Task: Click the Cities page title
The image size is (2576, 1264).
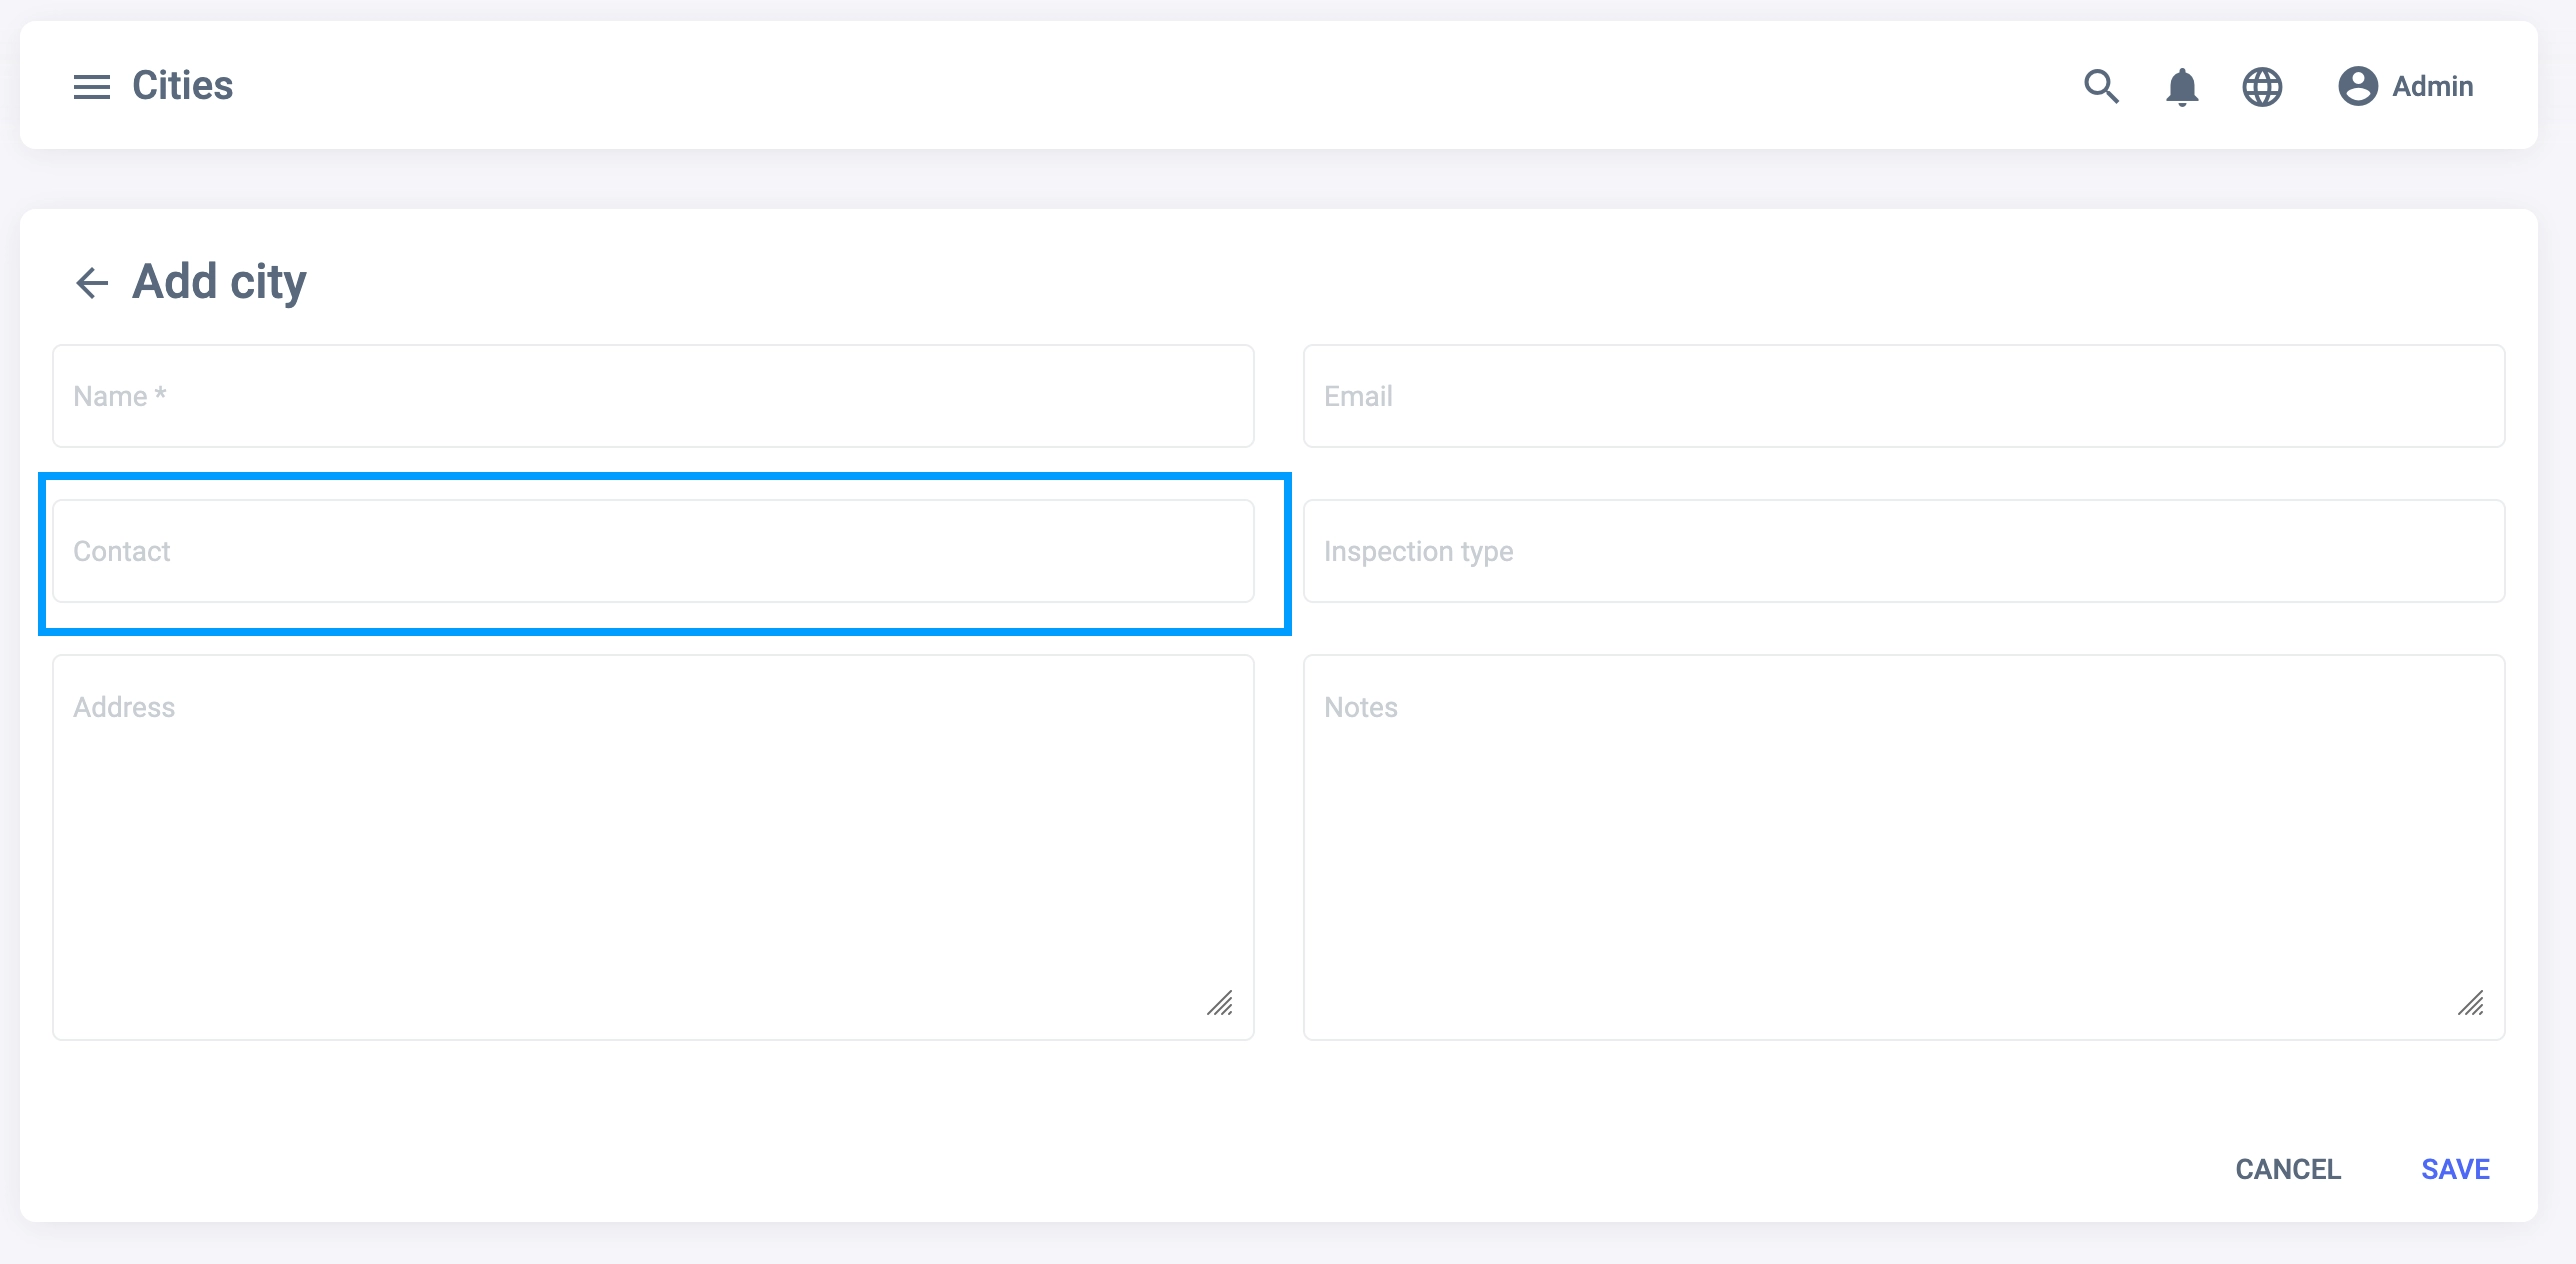Action: coord(183,86)
